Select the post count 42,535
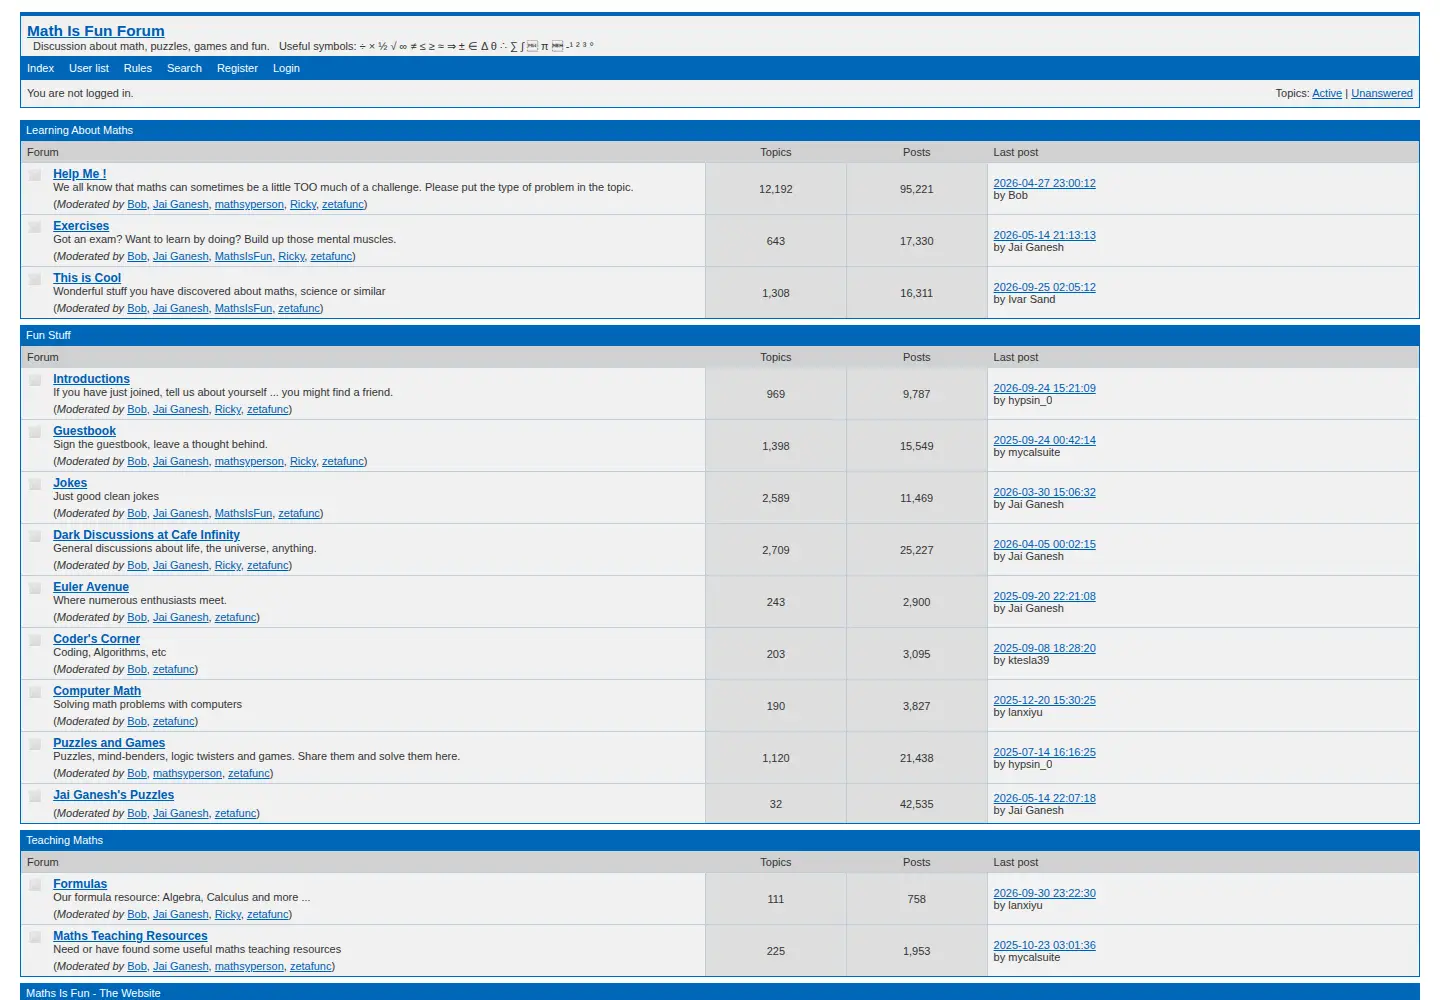 pos(916,804)
